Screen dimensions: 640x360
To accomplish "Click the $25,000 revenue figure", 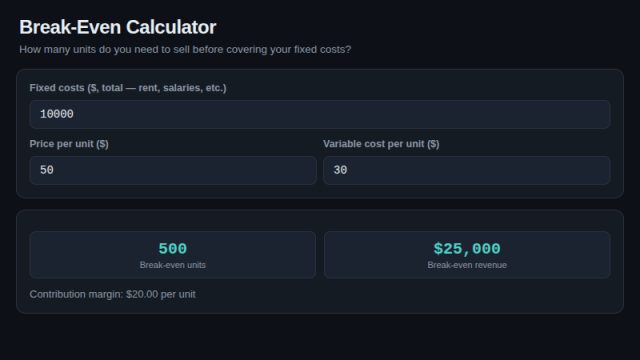I will [x=467, y=249].
